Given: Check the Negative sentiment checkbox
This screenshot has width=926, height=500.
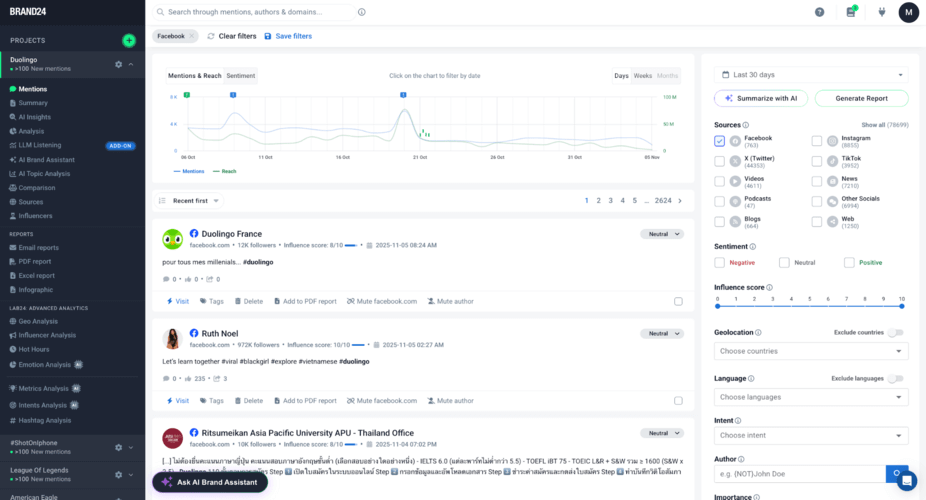Looking at the screenshot, I should [x=719, y=263].
